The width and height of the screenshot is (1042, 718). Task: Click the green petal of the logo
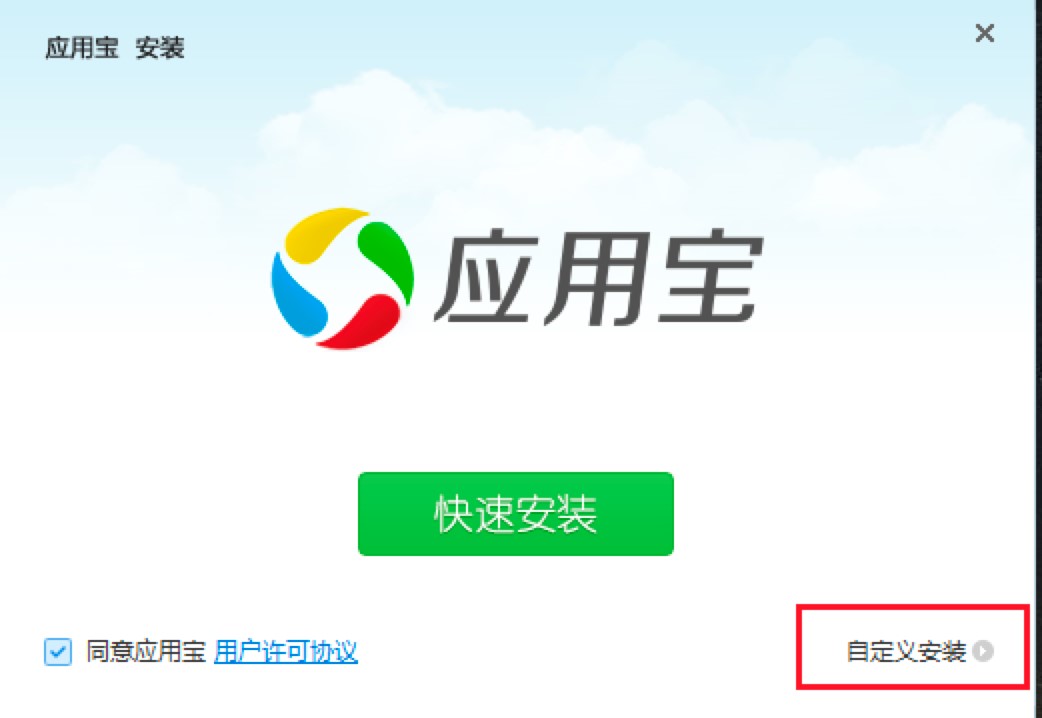tap(387, 261)
